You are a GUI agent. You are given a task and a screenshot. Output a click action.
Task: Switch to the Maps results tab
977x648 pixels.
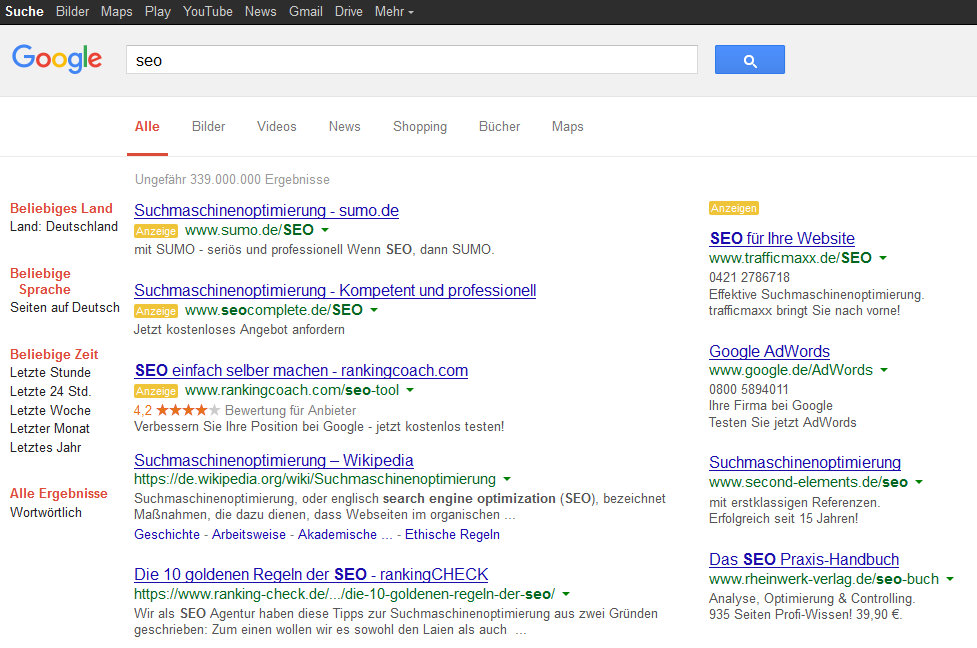pos(568,126)
